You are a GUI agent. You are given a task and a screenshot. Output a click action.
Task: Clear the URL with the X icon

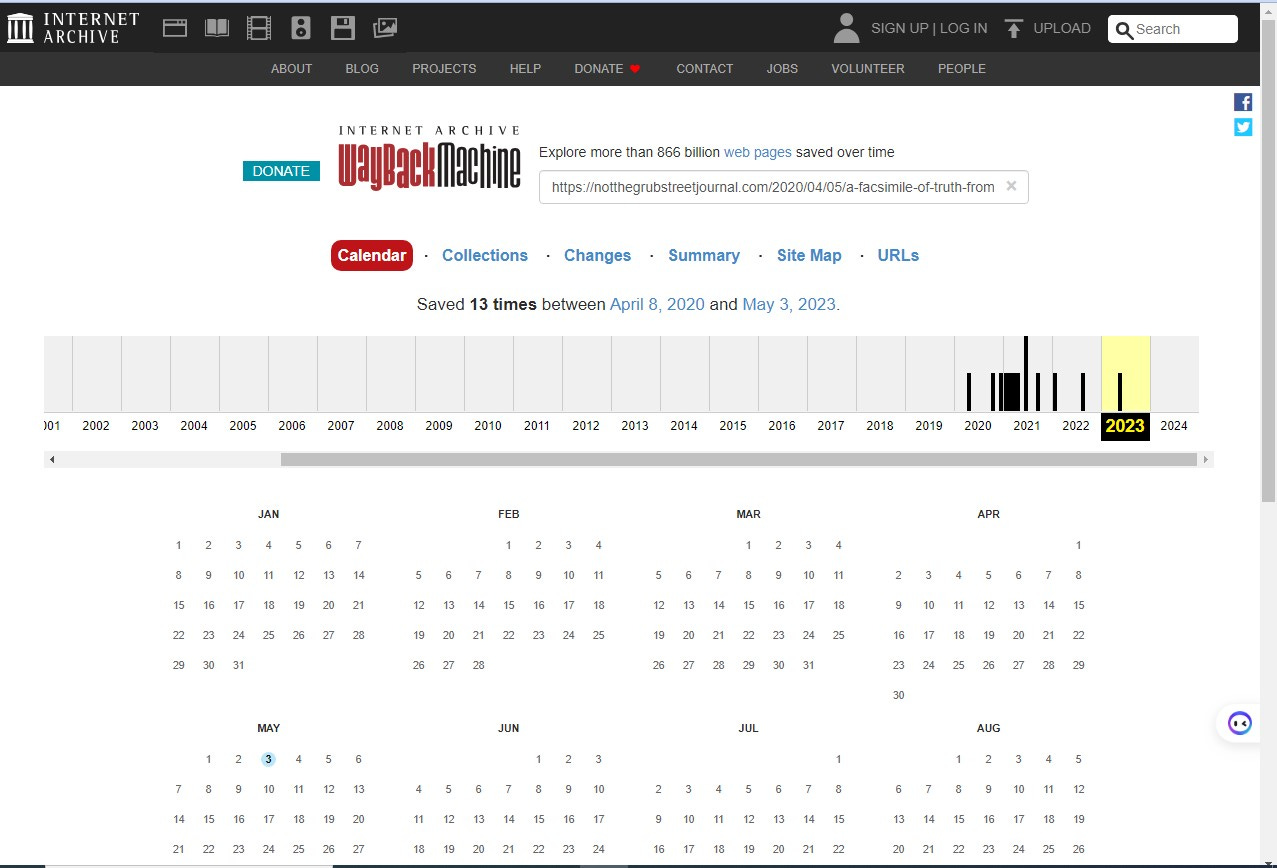[x=1011, y=186]
